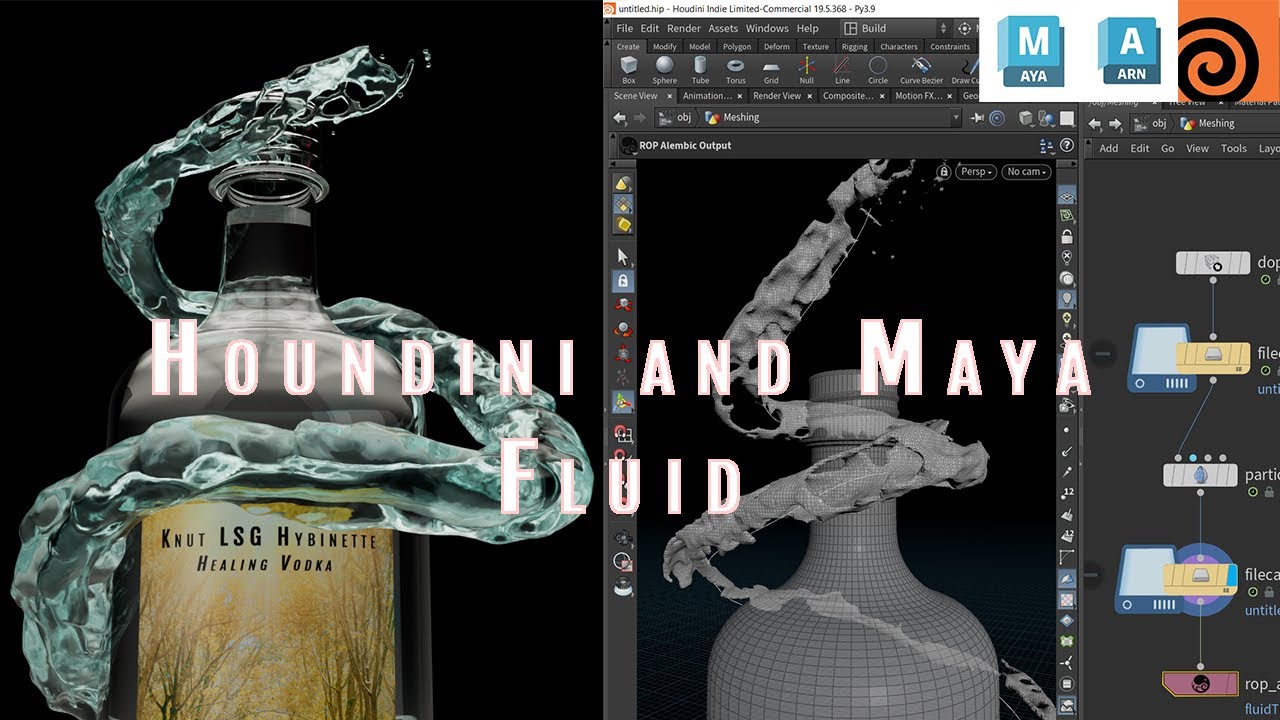
Task: Click the network editor back arrow
Action: pyautogui.click(x=1095, y=124)
